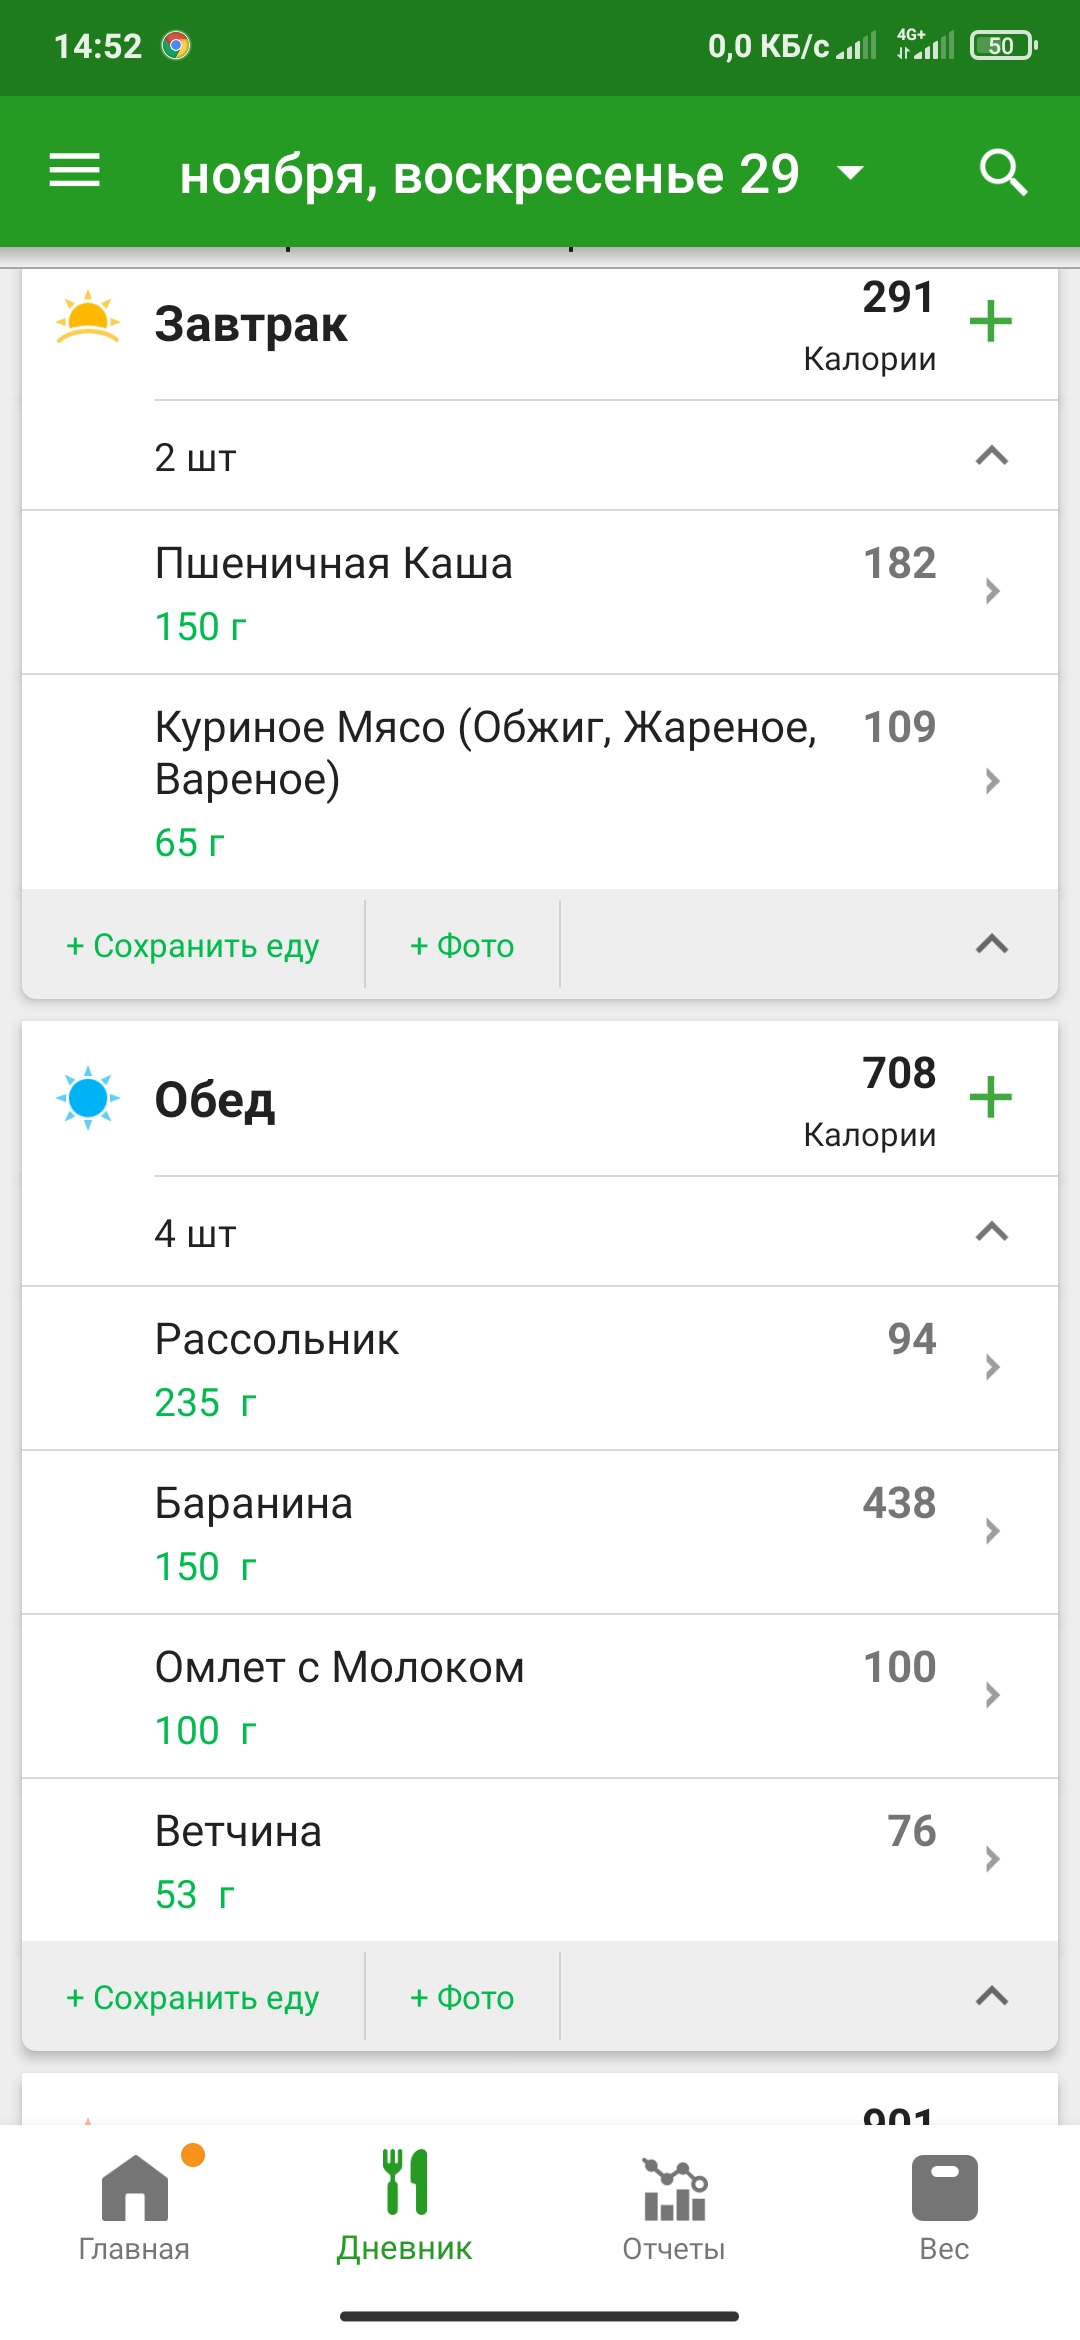The width and height of the screenshot is (1080, 2340).
Task: Tap the arrow next to Рассольник
Action: click(992, 1367)
